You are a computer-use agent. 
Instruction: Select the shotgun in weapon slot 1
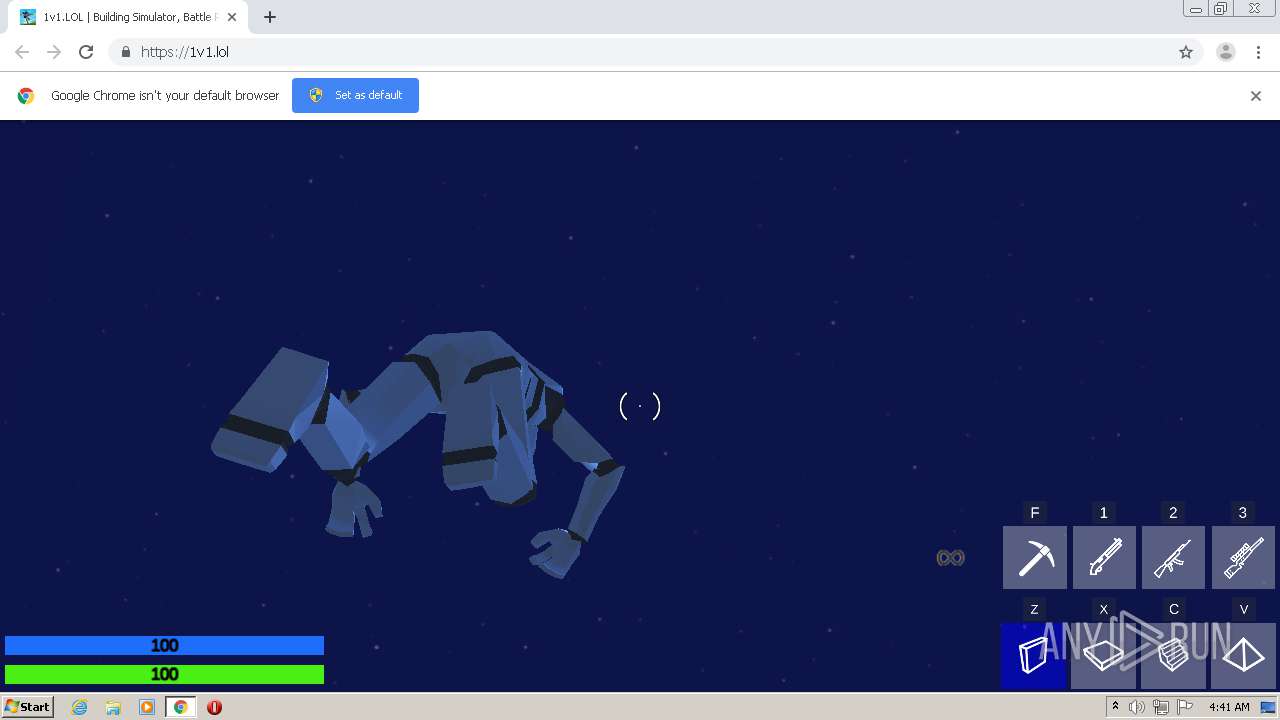(1104, 557)
